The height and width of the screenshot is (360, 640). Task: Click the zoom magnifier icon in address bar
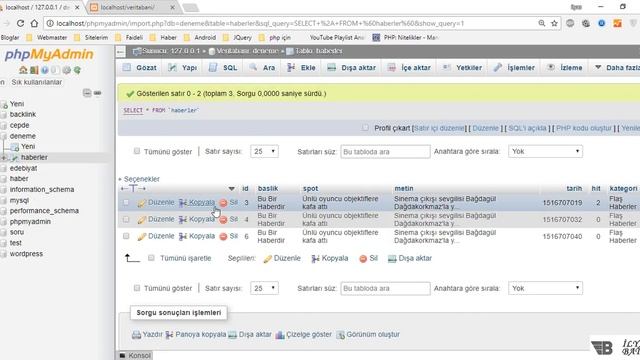[x=542, y=24]
